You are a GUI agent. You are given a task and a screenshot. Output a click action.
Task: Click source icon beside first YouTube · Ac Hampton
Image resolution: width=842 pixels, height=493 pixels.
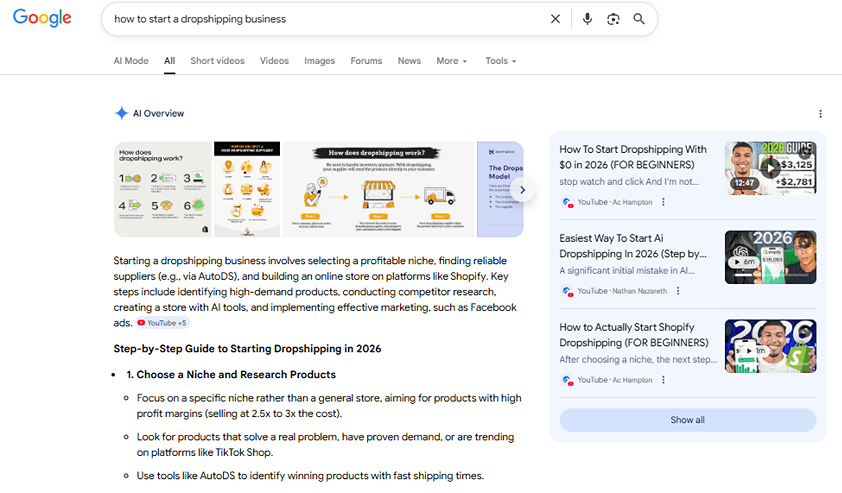click(567, 202)
